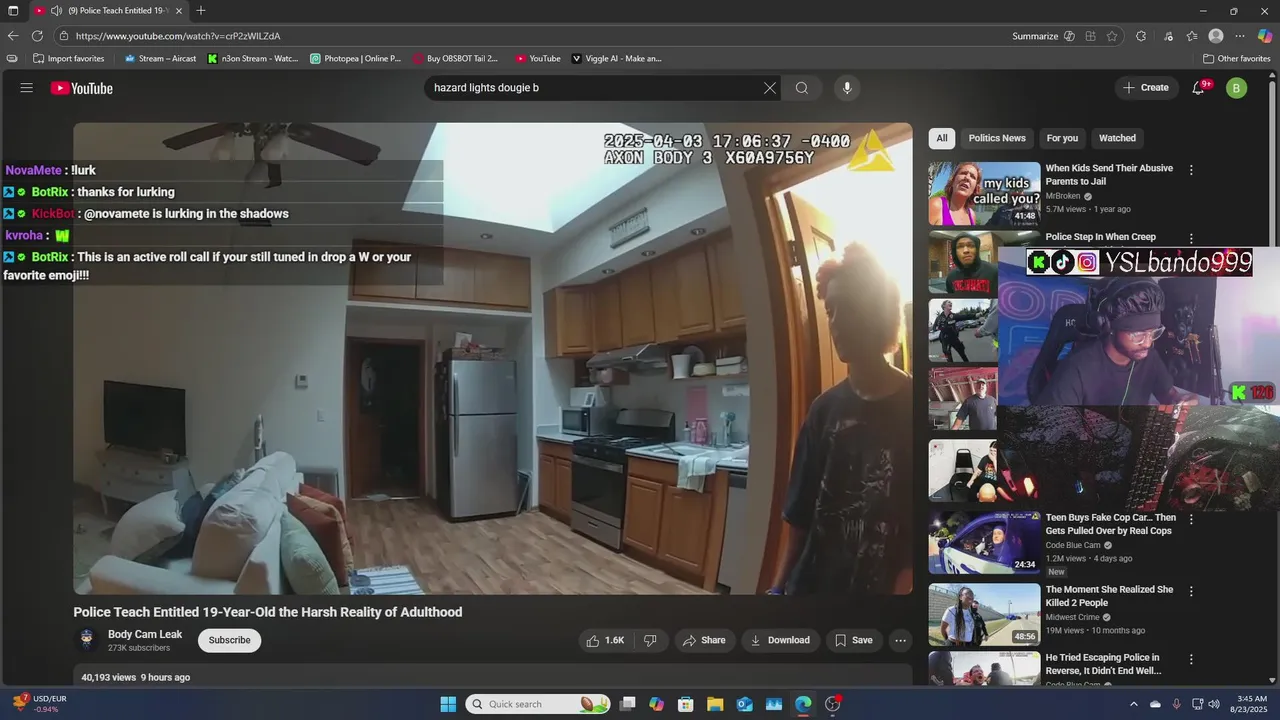Open File Explorer from the taskbar
Viewport: 1280px width, 720px height.
[715, 704]
